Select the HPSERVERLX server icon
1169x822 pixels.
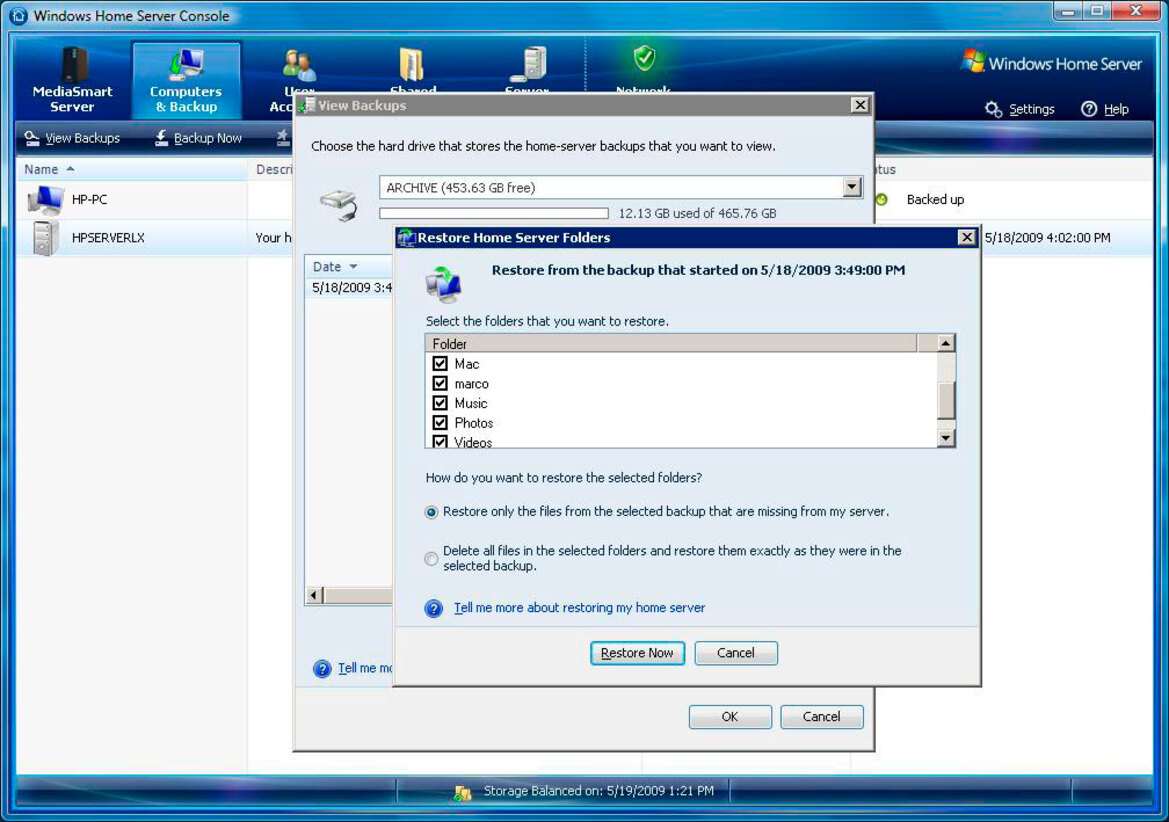[x=45, y=238]
